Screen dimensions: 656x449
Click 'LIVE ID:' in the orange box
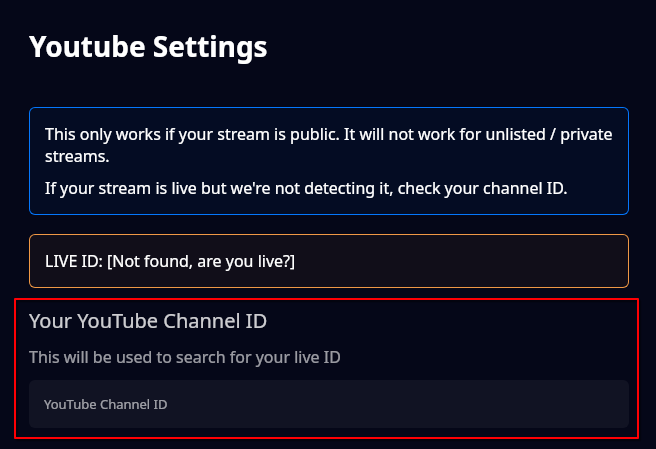[74, 262]
